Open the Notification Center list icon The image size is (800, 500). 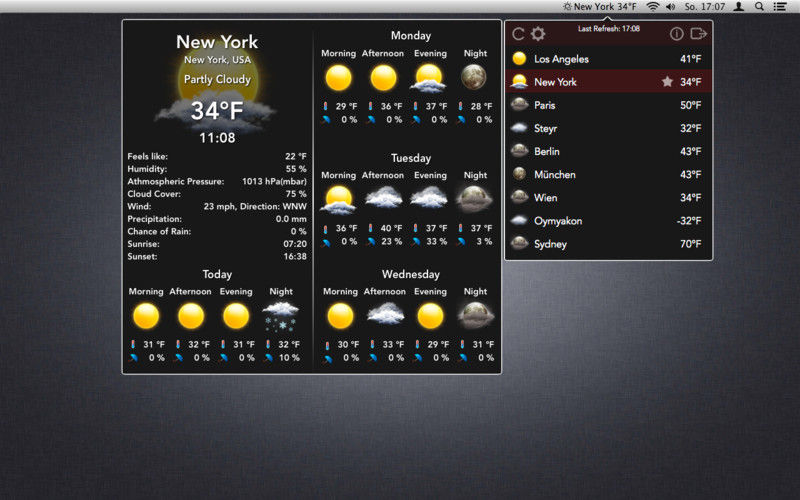click(780, 7)
